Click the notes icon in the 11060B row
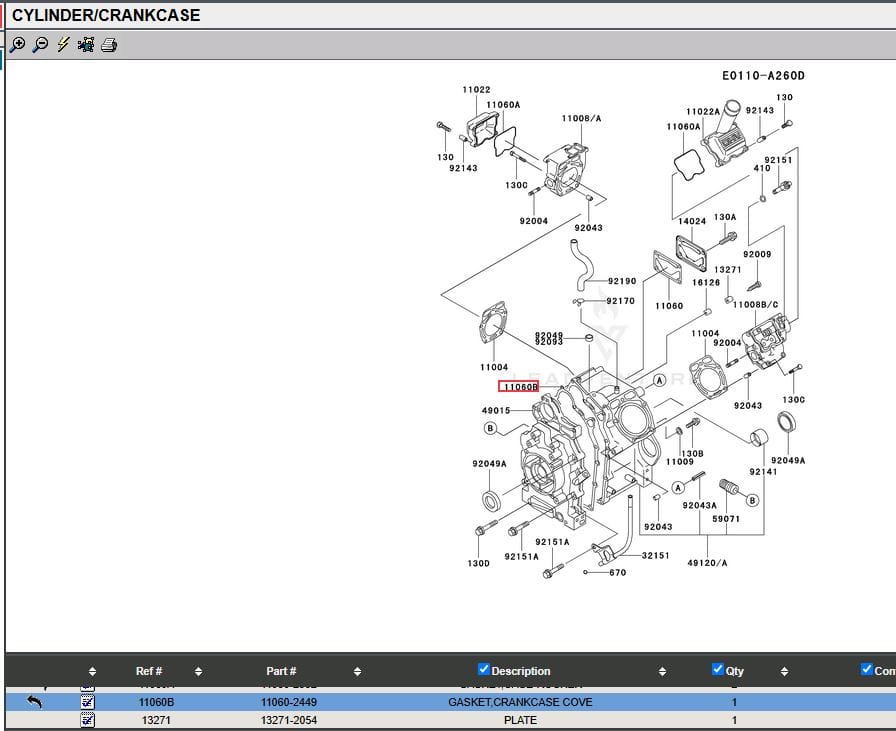Viewport: 896px width, 731px height. click(88, 702)
